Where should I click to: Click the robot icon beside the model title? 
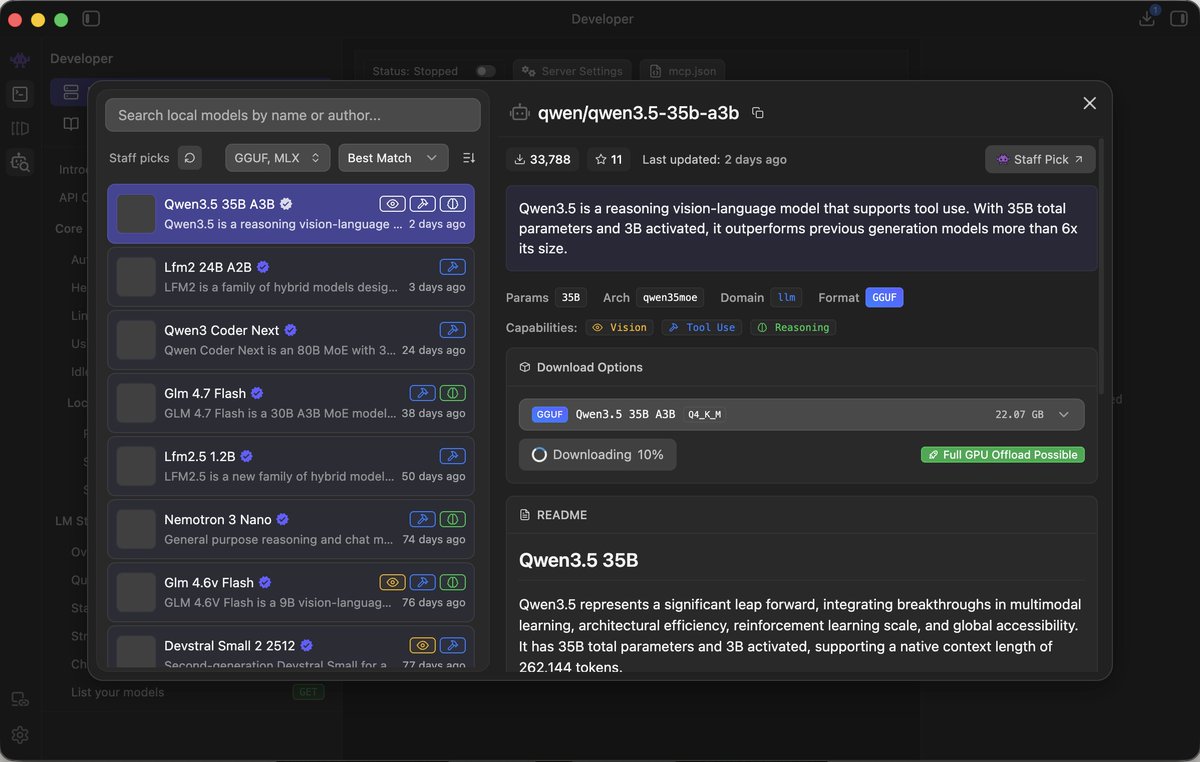(519, 113)
